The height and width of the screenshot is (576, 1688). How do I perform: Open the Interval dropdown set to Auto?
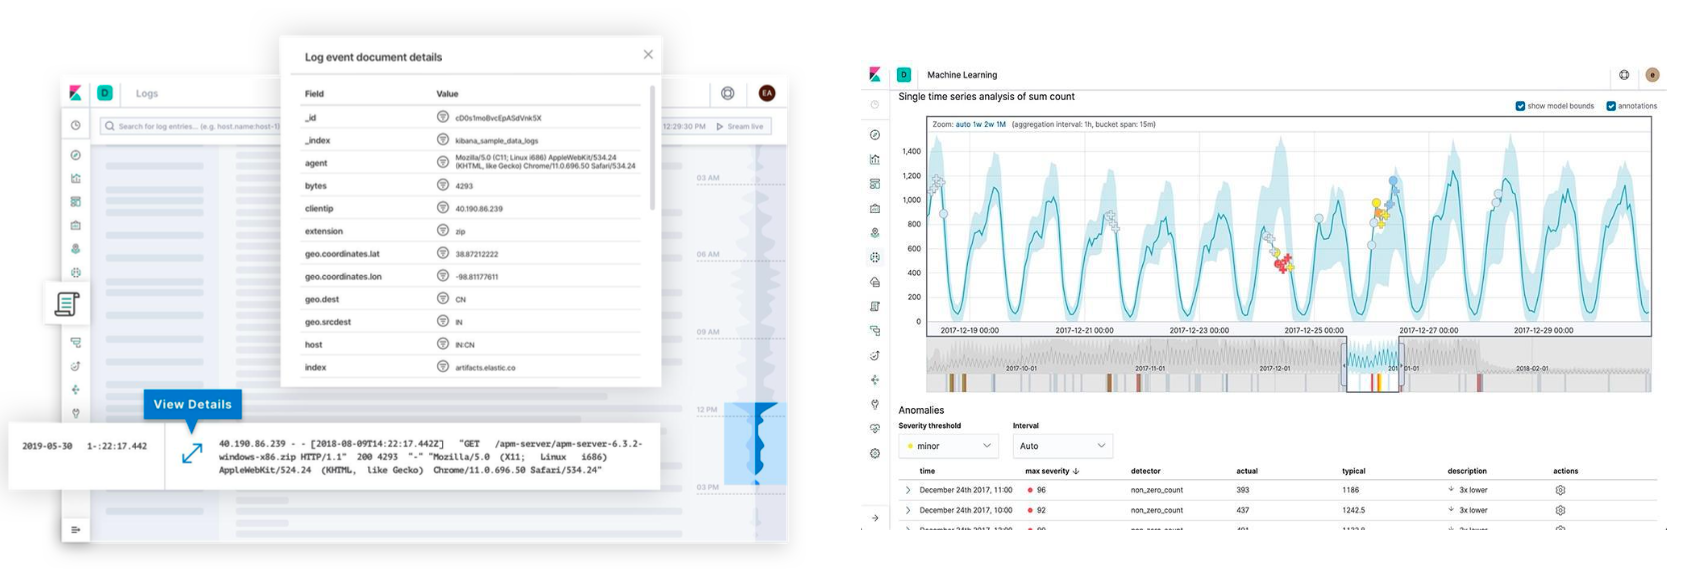(x=1062, y=446)
